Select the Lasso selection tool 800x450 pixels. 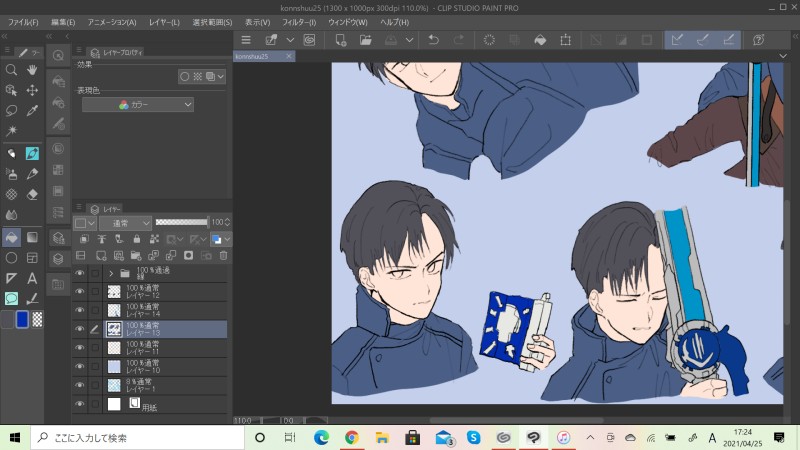11,111
